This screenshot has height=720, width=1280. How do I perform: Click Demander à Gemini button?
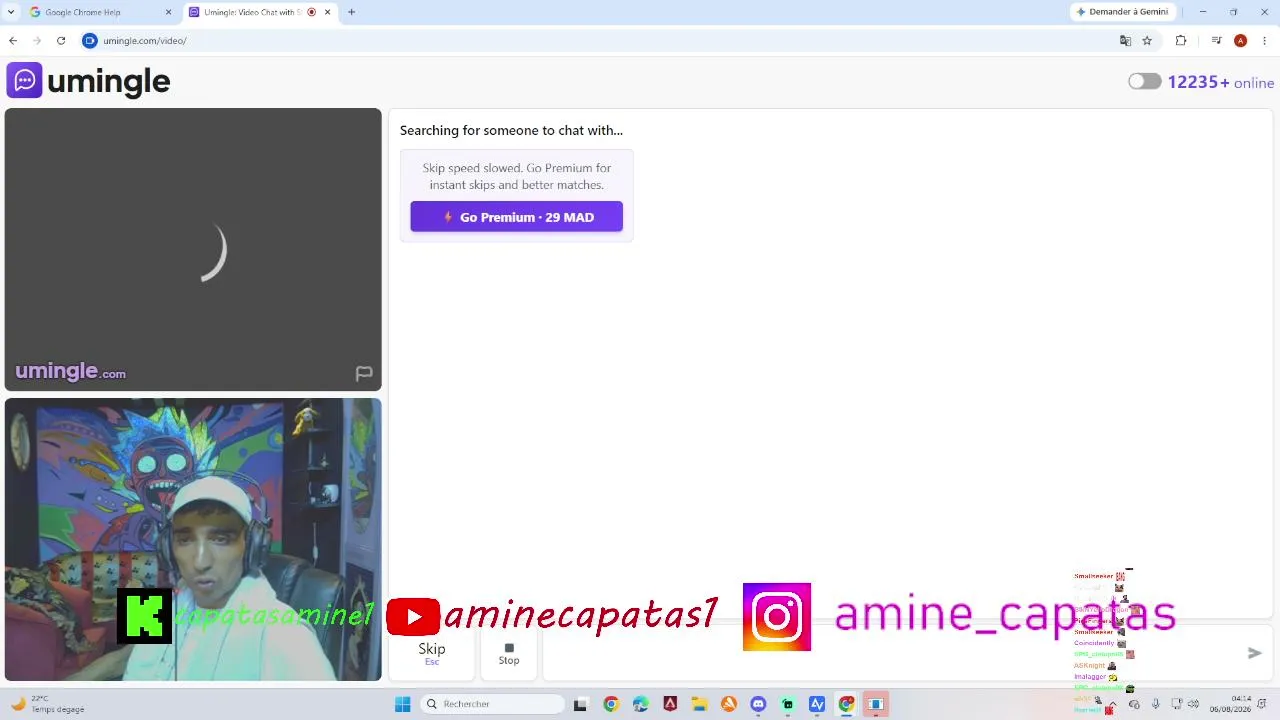click(x=1122, y=12)
